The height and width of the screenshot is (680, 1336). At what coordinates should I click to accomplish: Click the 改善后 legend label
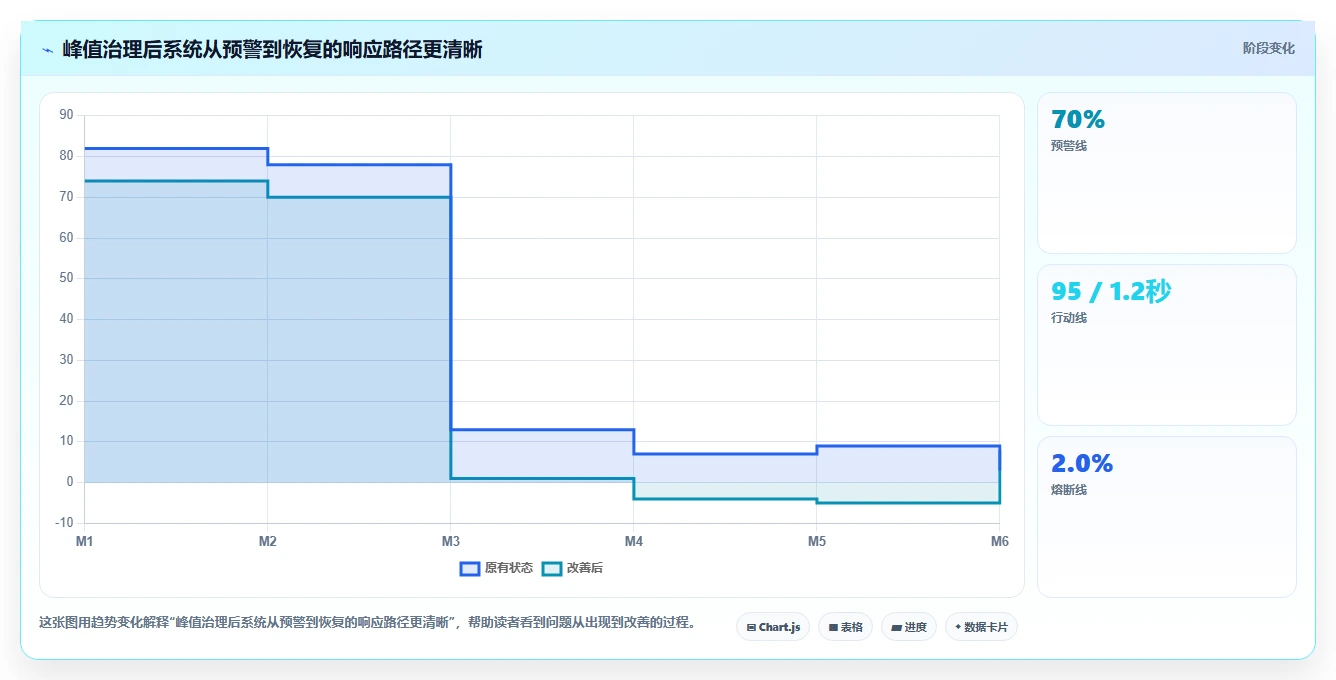pyautogui.click(x=585, y=568)
